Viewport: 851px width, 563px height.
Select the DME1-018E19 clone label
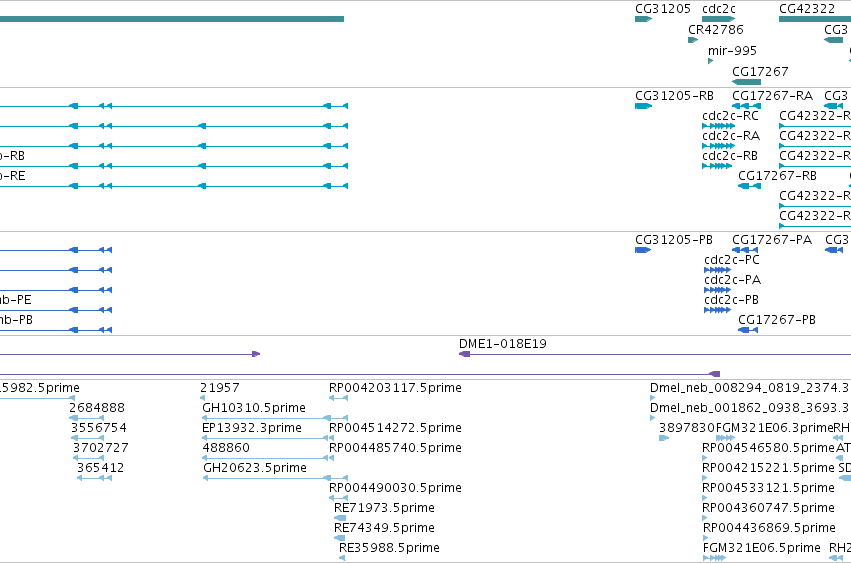(x=503, y=344)
